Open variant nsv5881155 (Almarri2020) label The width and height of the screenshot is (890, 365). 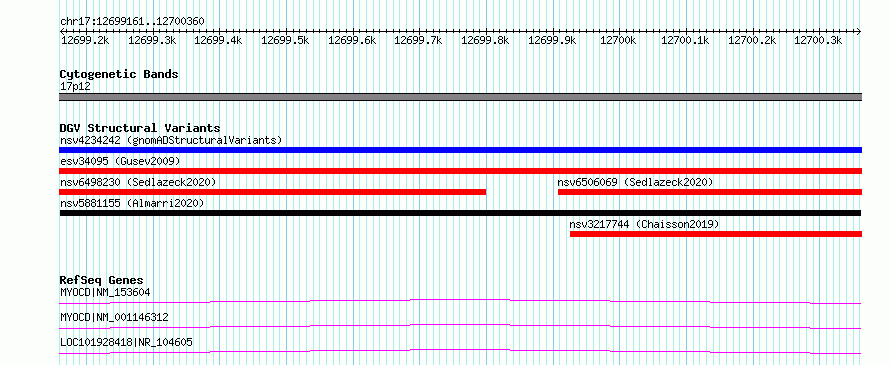132,203
